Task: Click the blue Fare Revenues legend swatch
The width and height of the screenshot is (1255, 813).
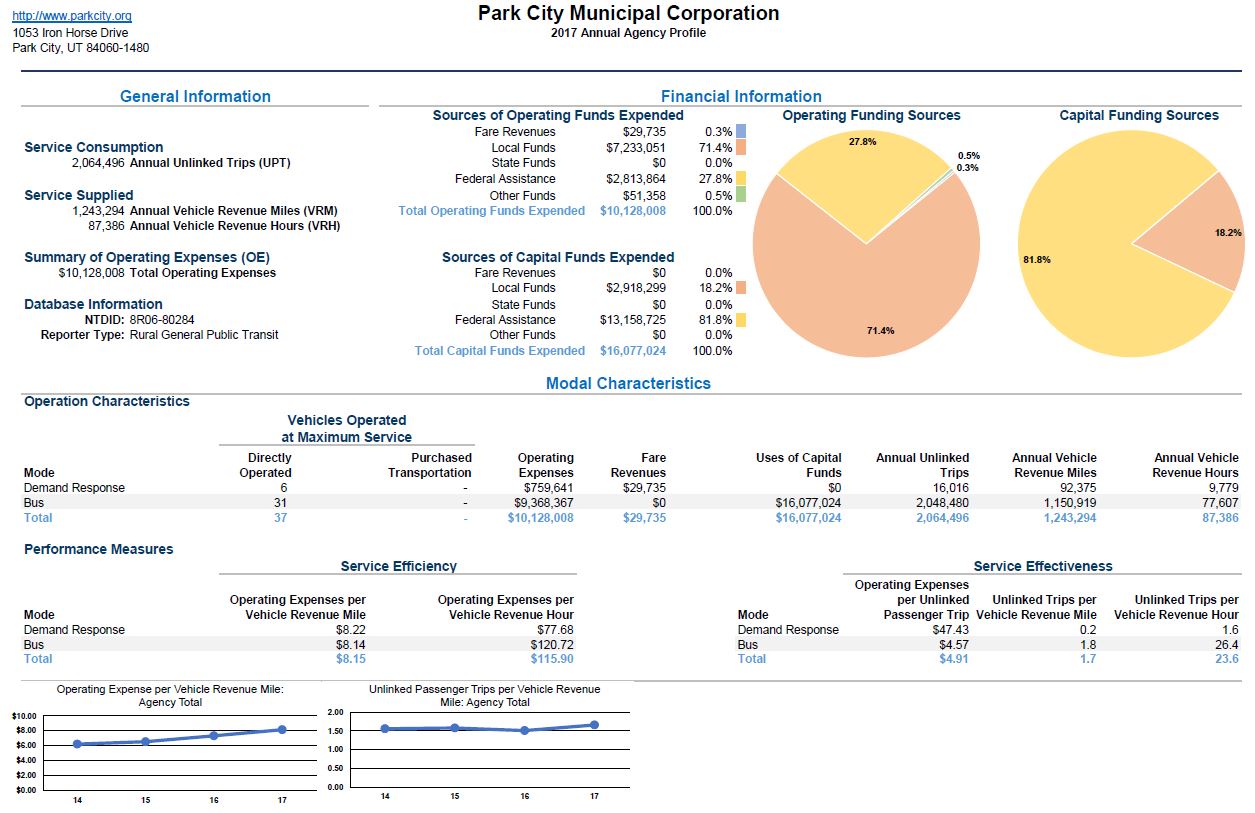Action: [x=741, y=132]
